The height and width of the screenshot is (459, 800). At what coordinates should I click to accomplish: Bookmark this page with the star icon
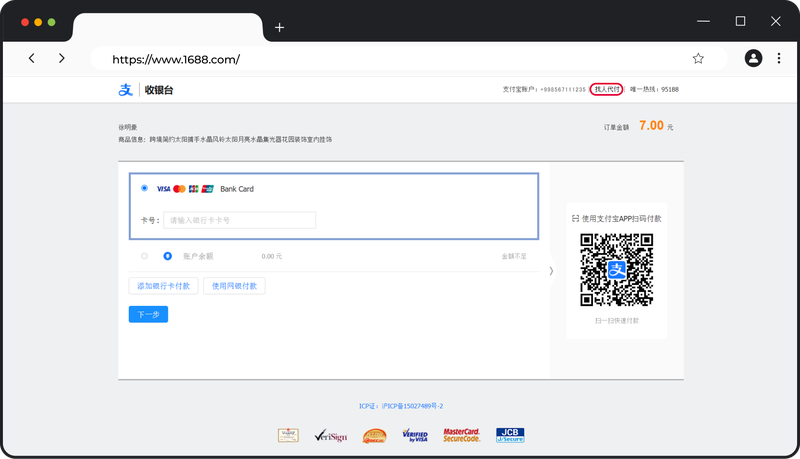click(x=698, y=59)
